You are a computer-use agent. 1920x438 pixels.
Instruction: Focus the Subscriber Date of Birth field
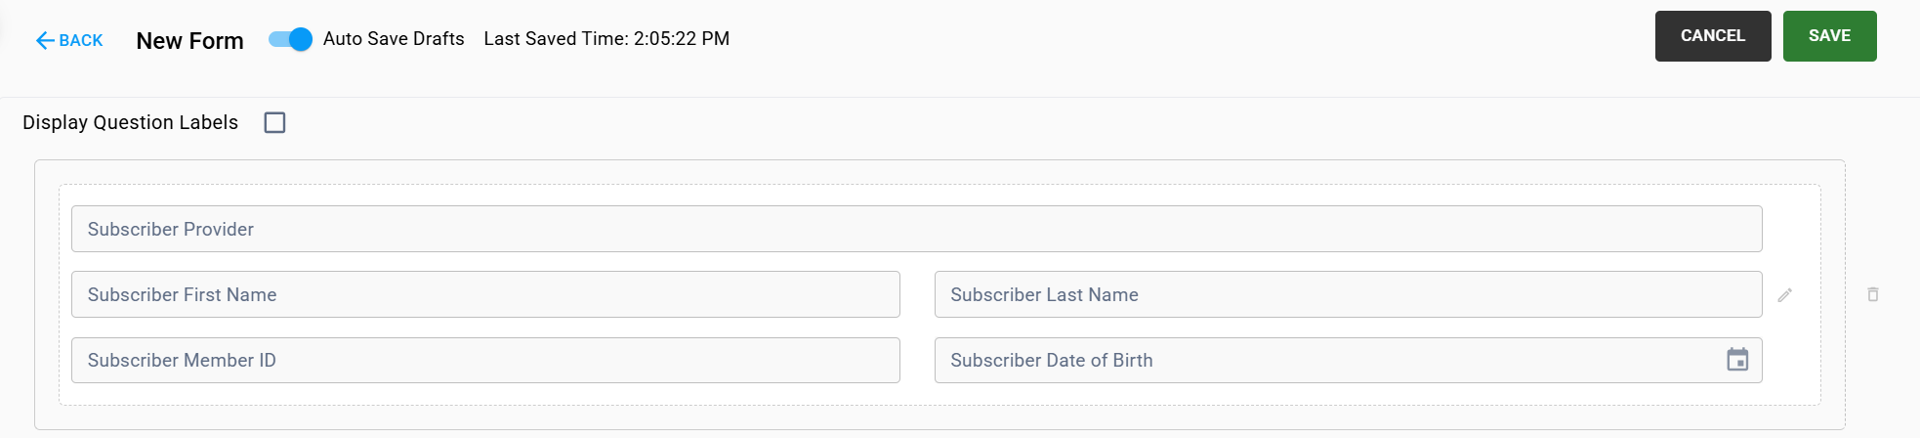click(1320, 360)
